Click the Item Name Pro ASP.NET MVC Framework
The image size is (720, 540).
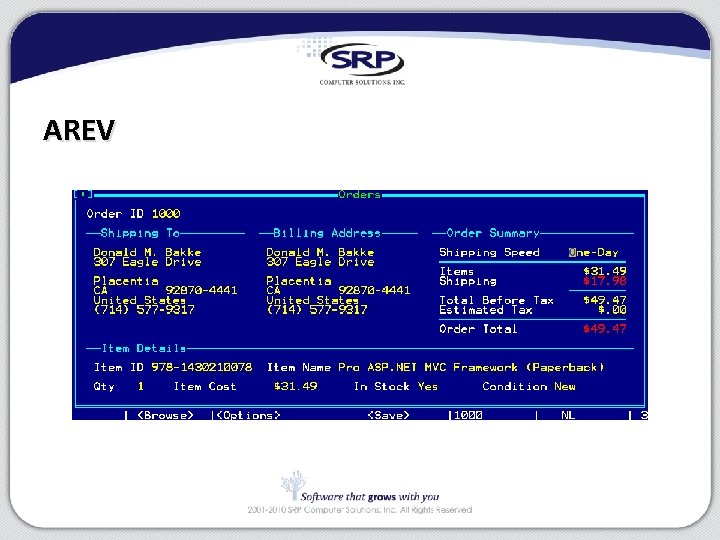pyautogui.click(x=471, y=367)
